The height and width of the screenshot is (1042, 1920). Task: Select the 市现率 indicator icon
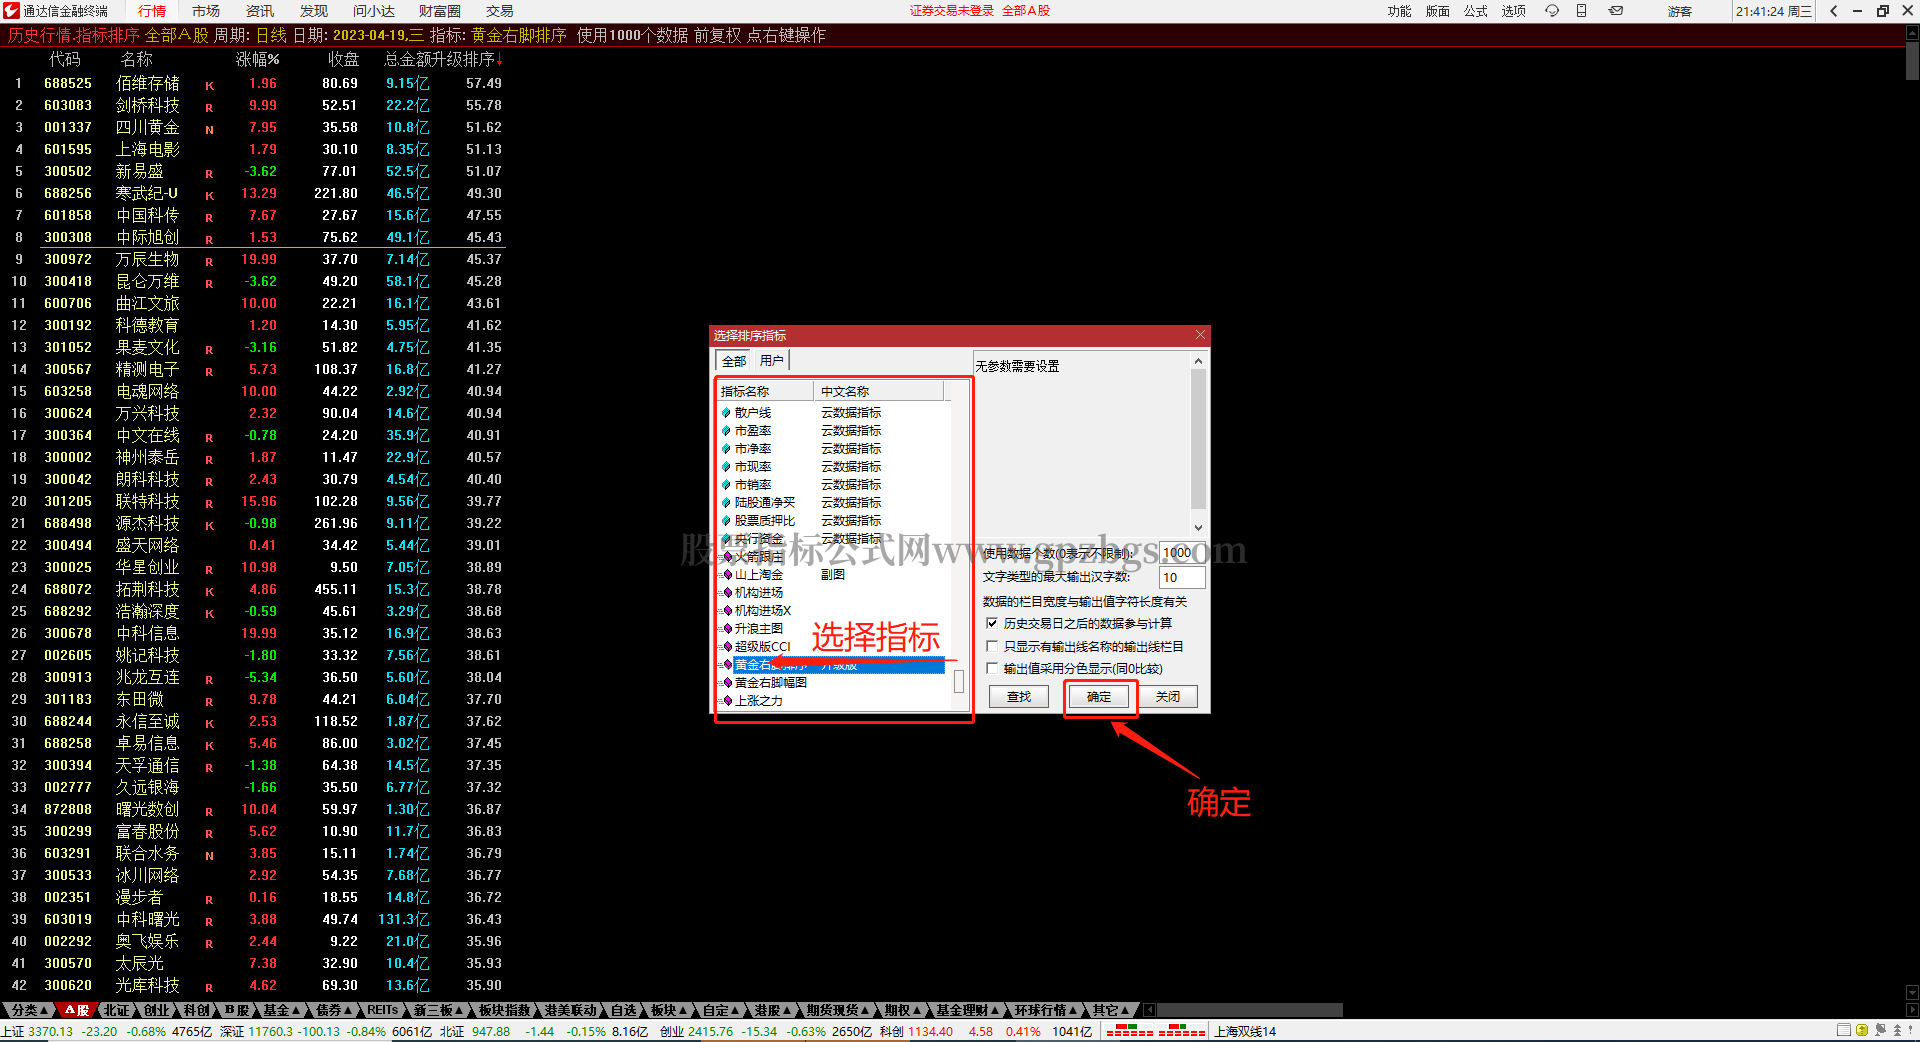pos(727,467)
